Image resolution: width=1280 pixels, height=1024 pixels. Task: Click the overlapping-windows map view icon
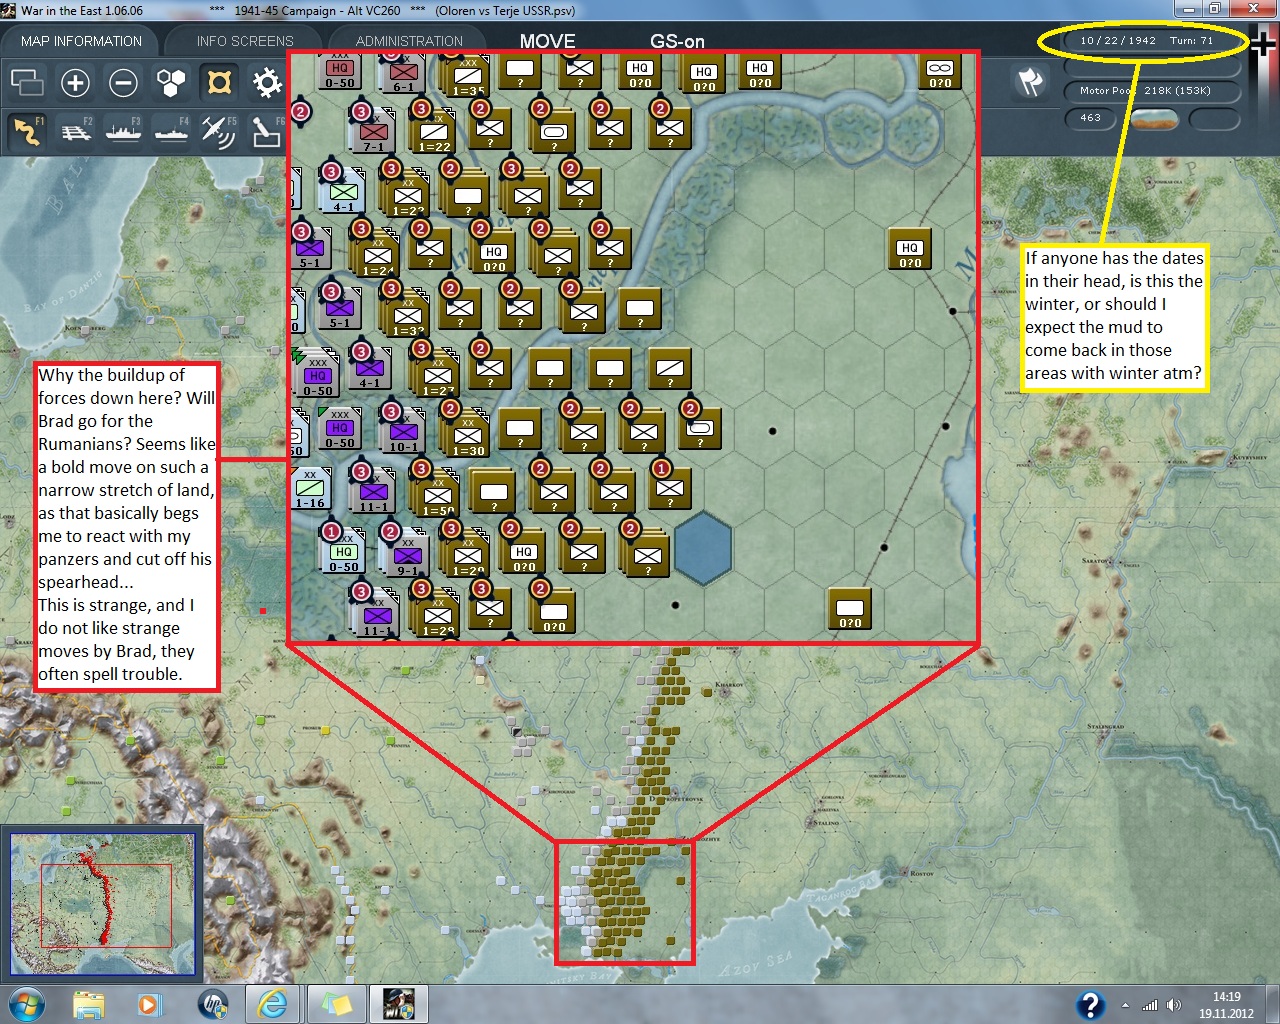[x=27, y=82]
